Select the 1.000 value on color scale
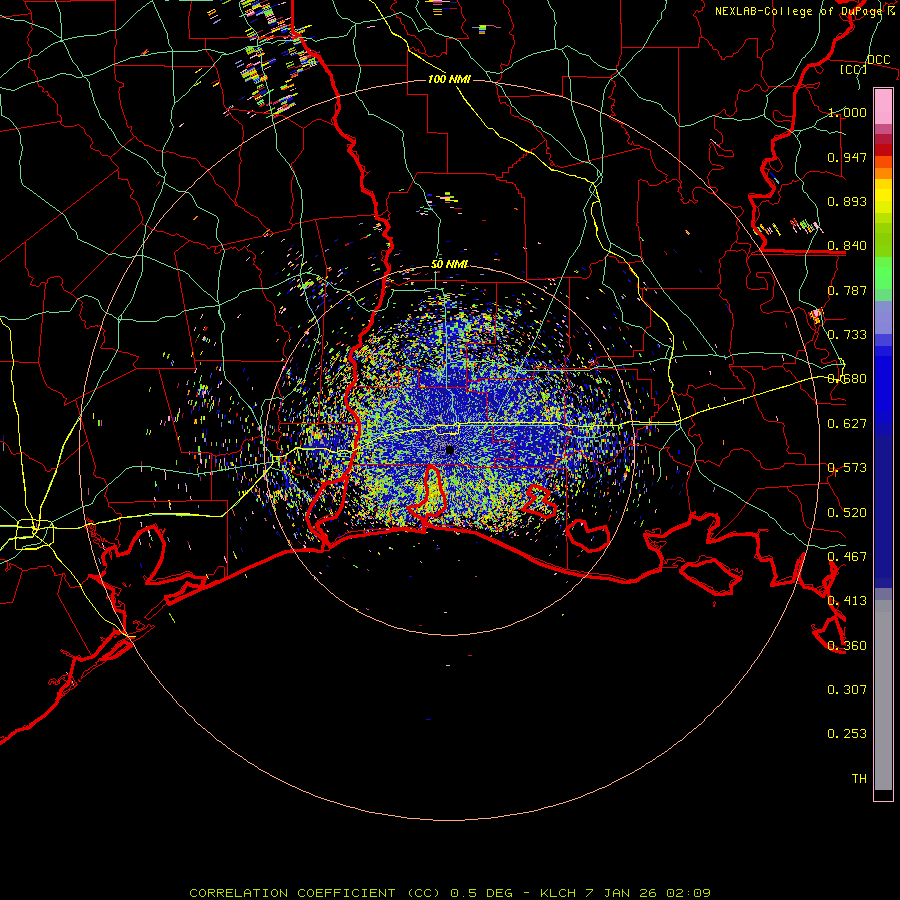The height and width of the screenshot is (900, 900). tap(847, 112)
